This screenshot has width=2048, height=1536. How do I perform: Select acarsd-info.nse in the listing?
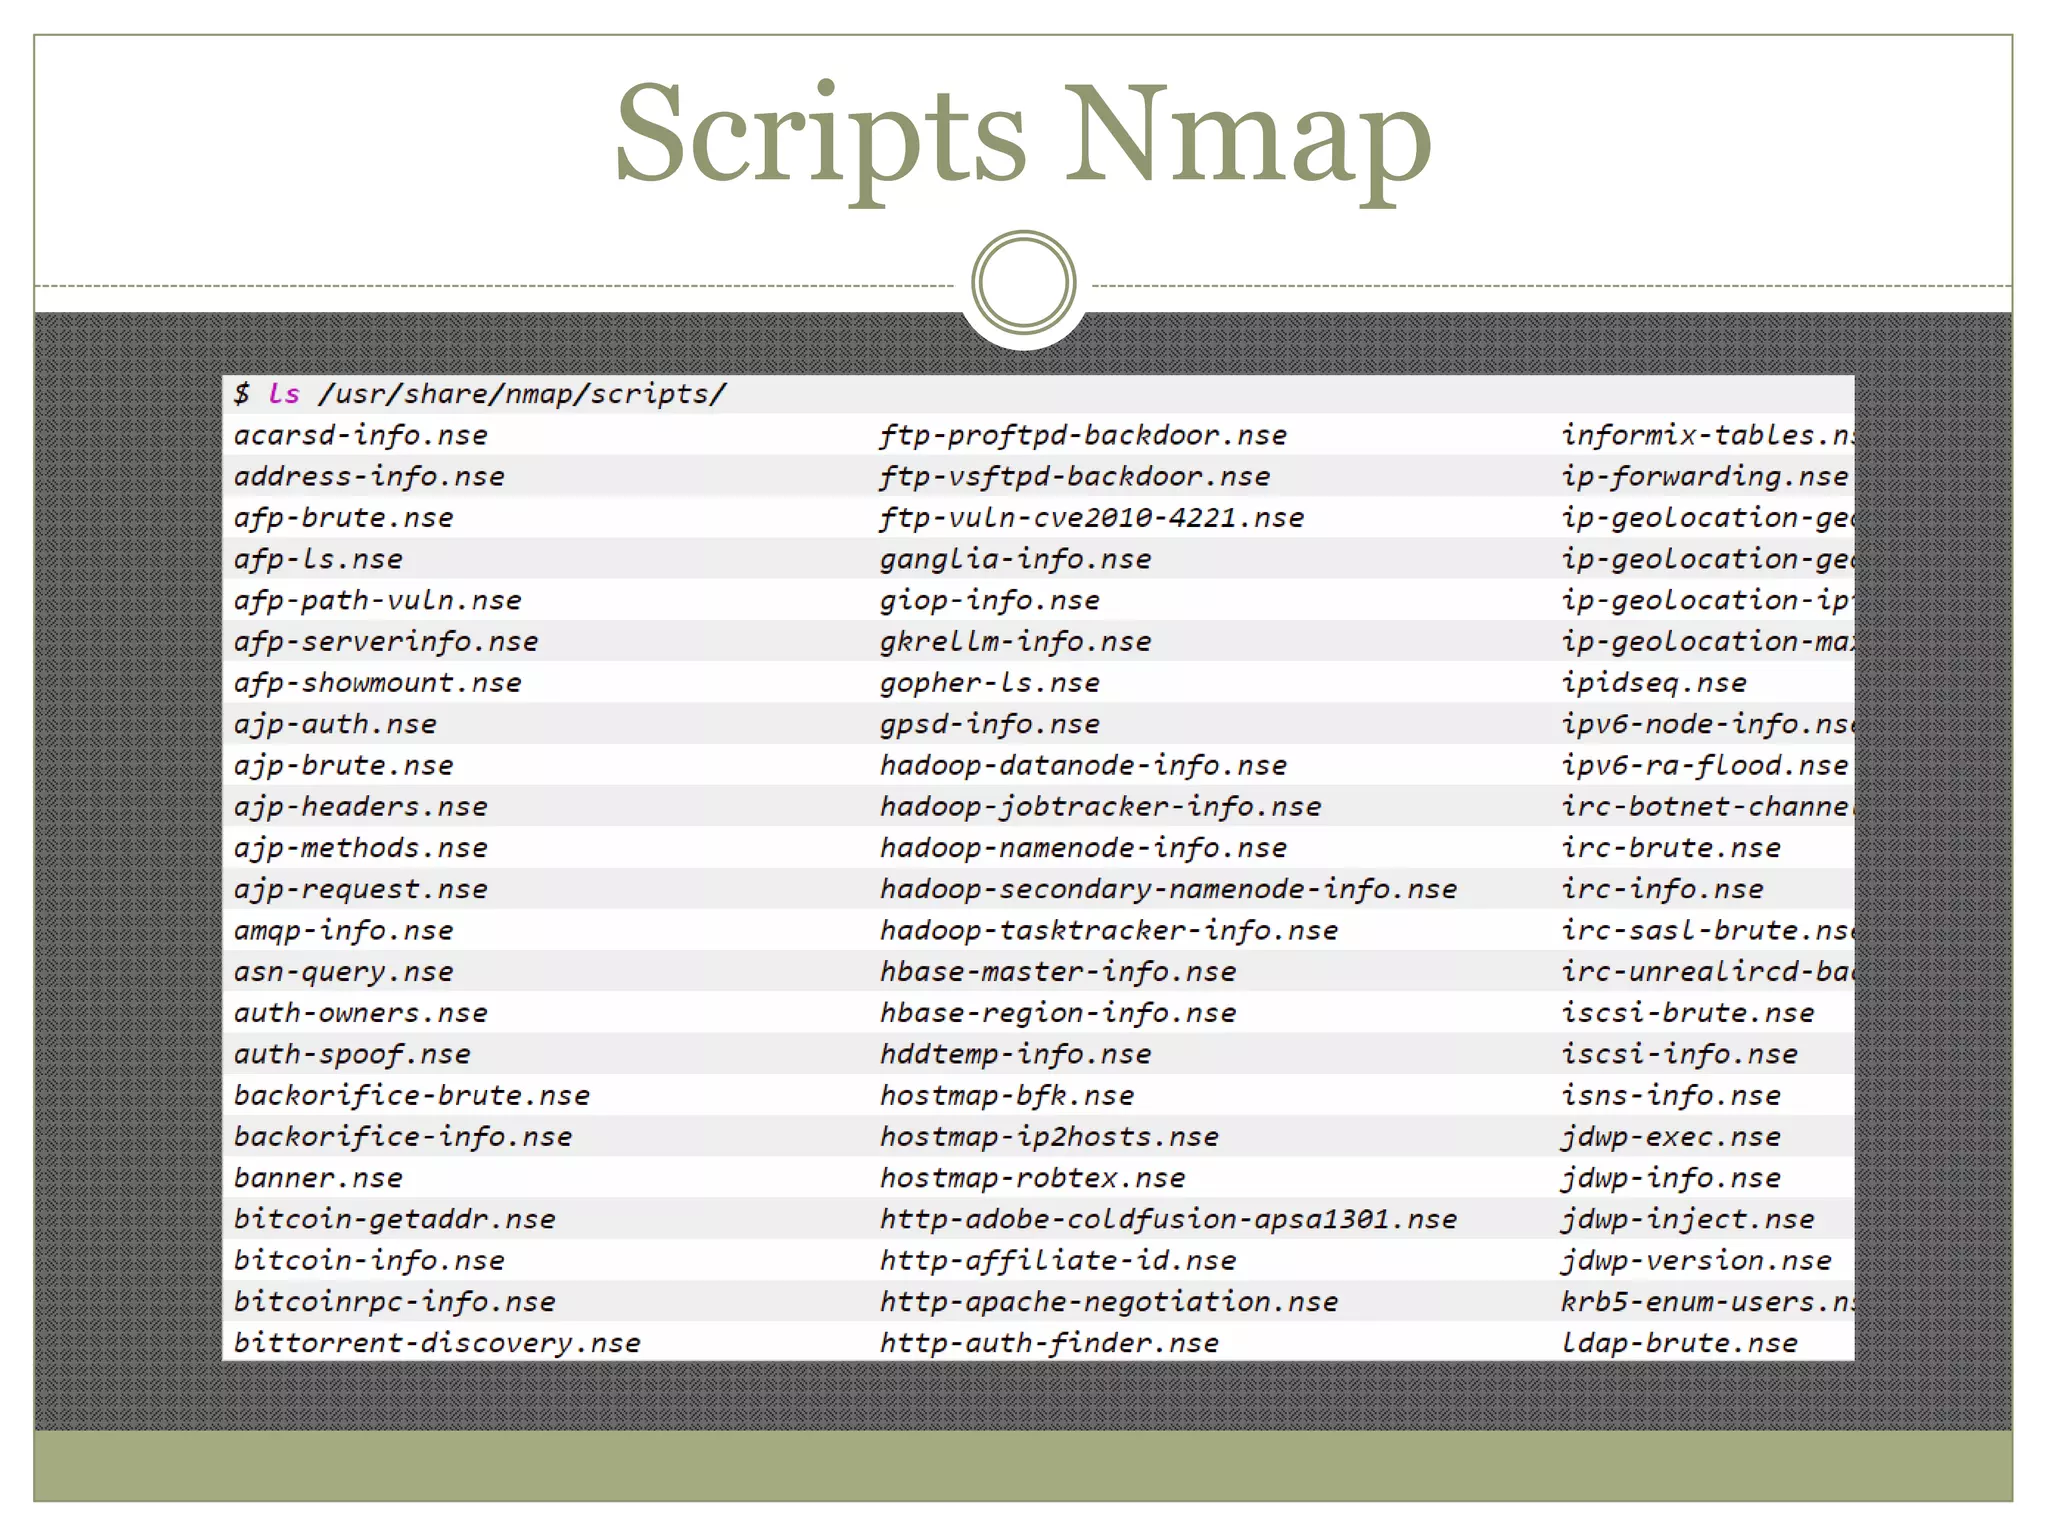pyautogui.click(x=361, y=436)
